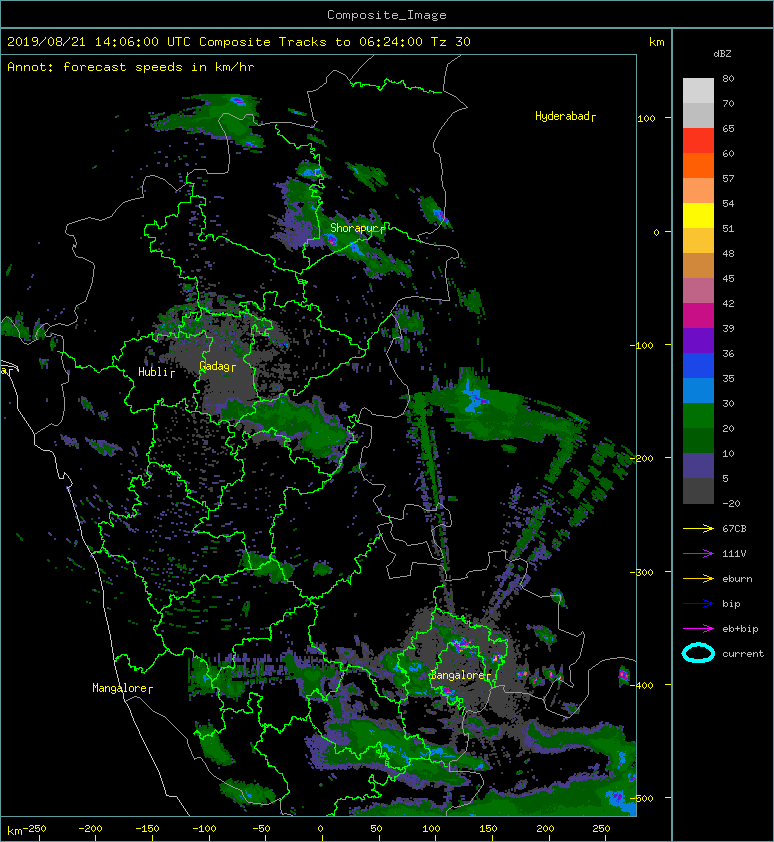Viewport: 774px width, 842px height.
Task: Click the 0 bottom axis label
Action: click(x=320, y=829)
